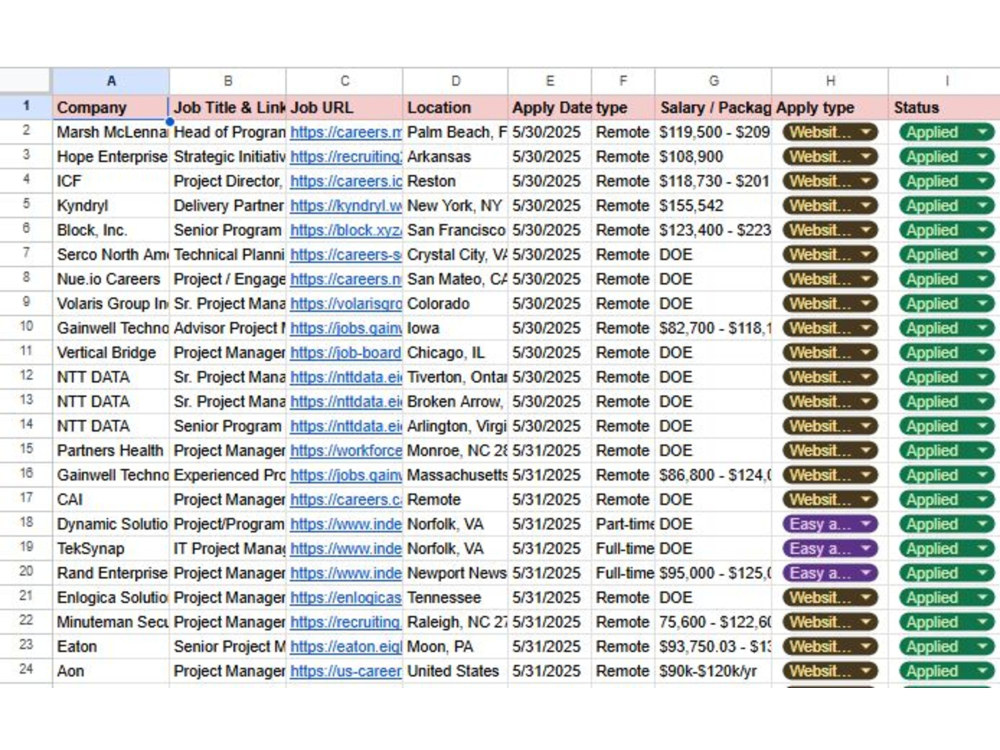Viewport: 1000px width, 750px height.
Task: Select the TekSynap company cell
Action: pyautogui.click(x=111, y=548)
